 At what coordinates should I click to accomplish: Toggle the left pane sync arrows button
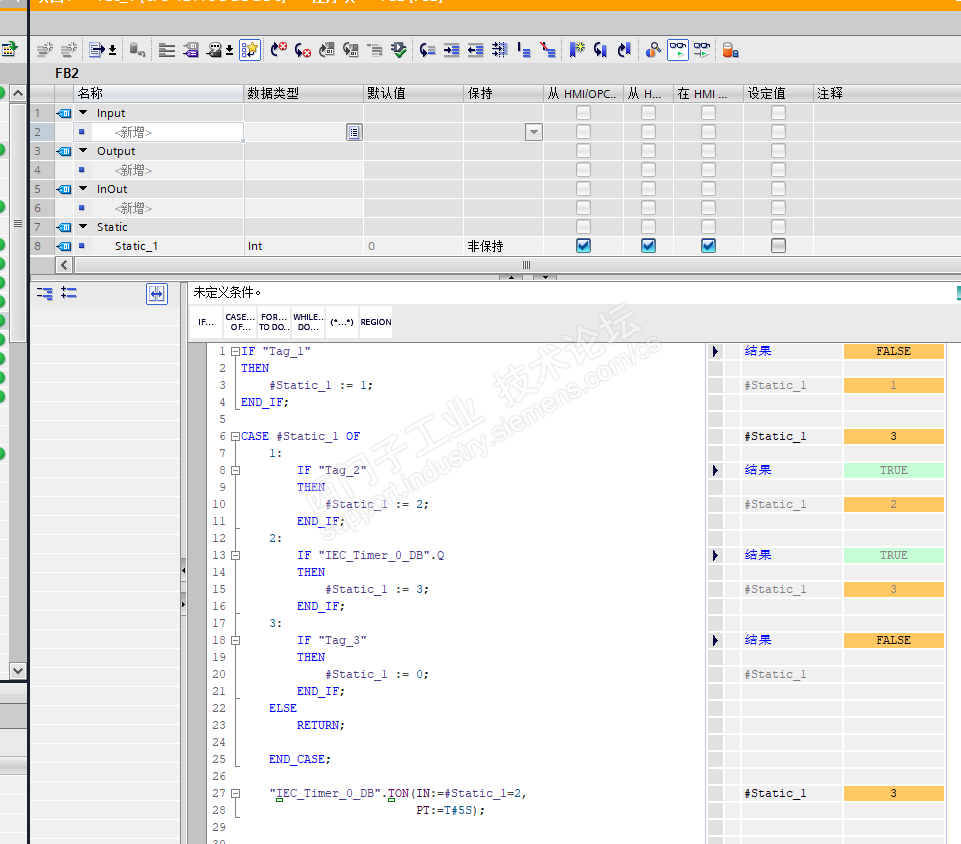tap(156, 293)
